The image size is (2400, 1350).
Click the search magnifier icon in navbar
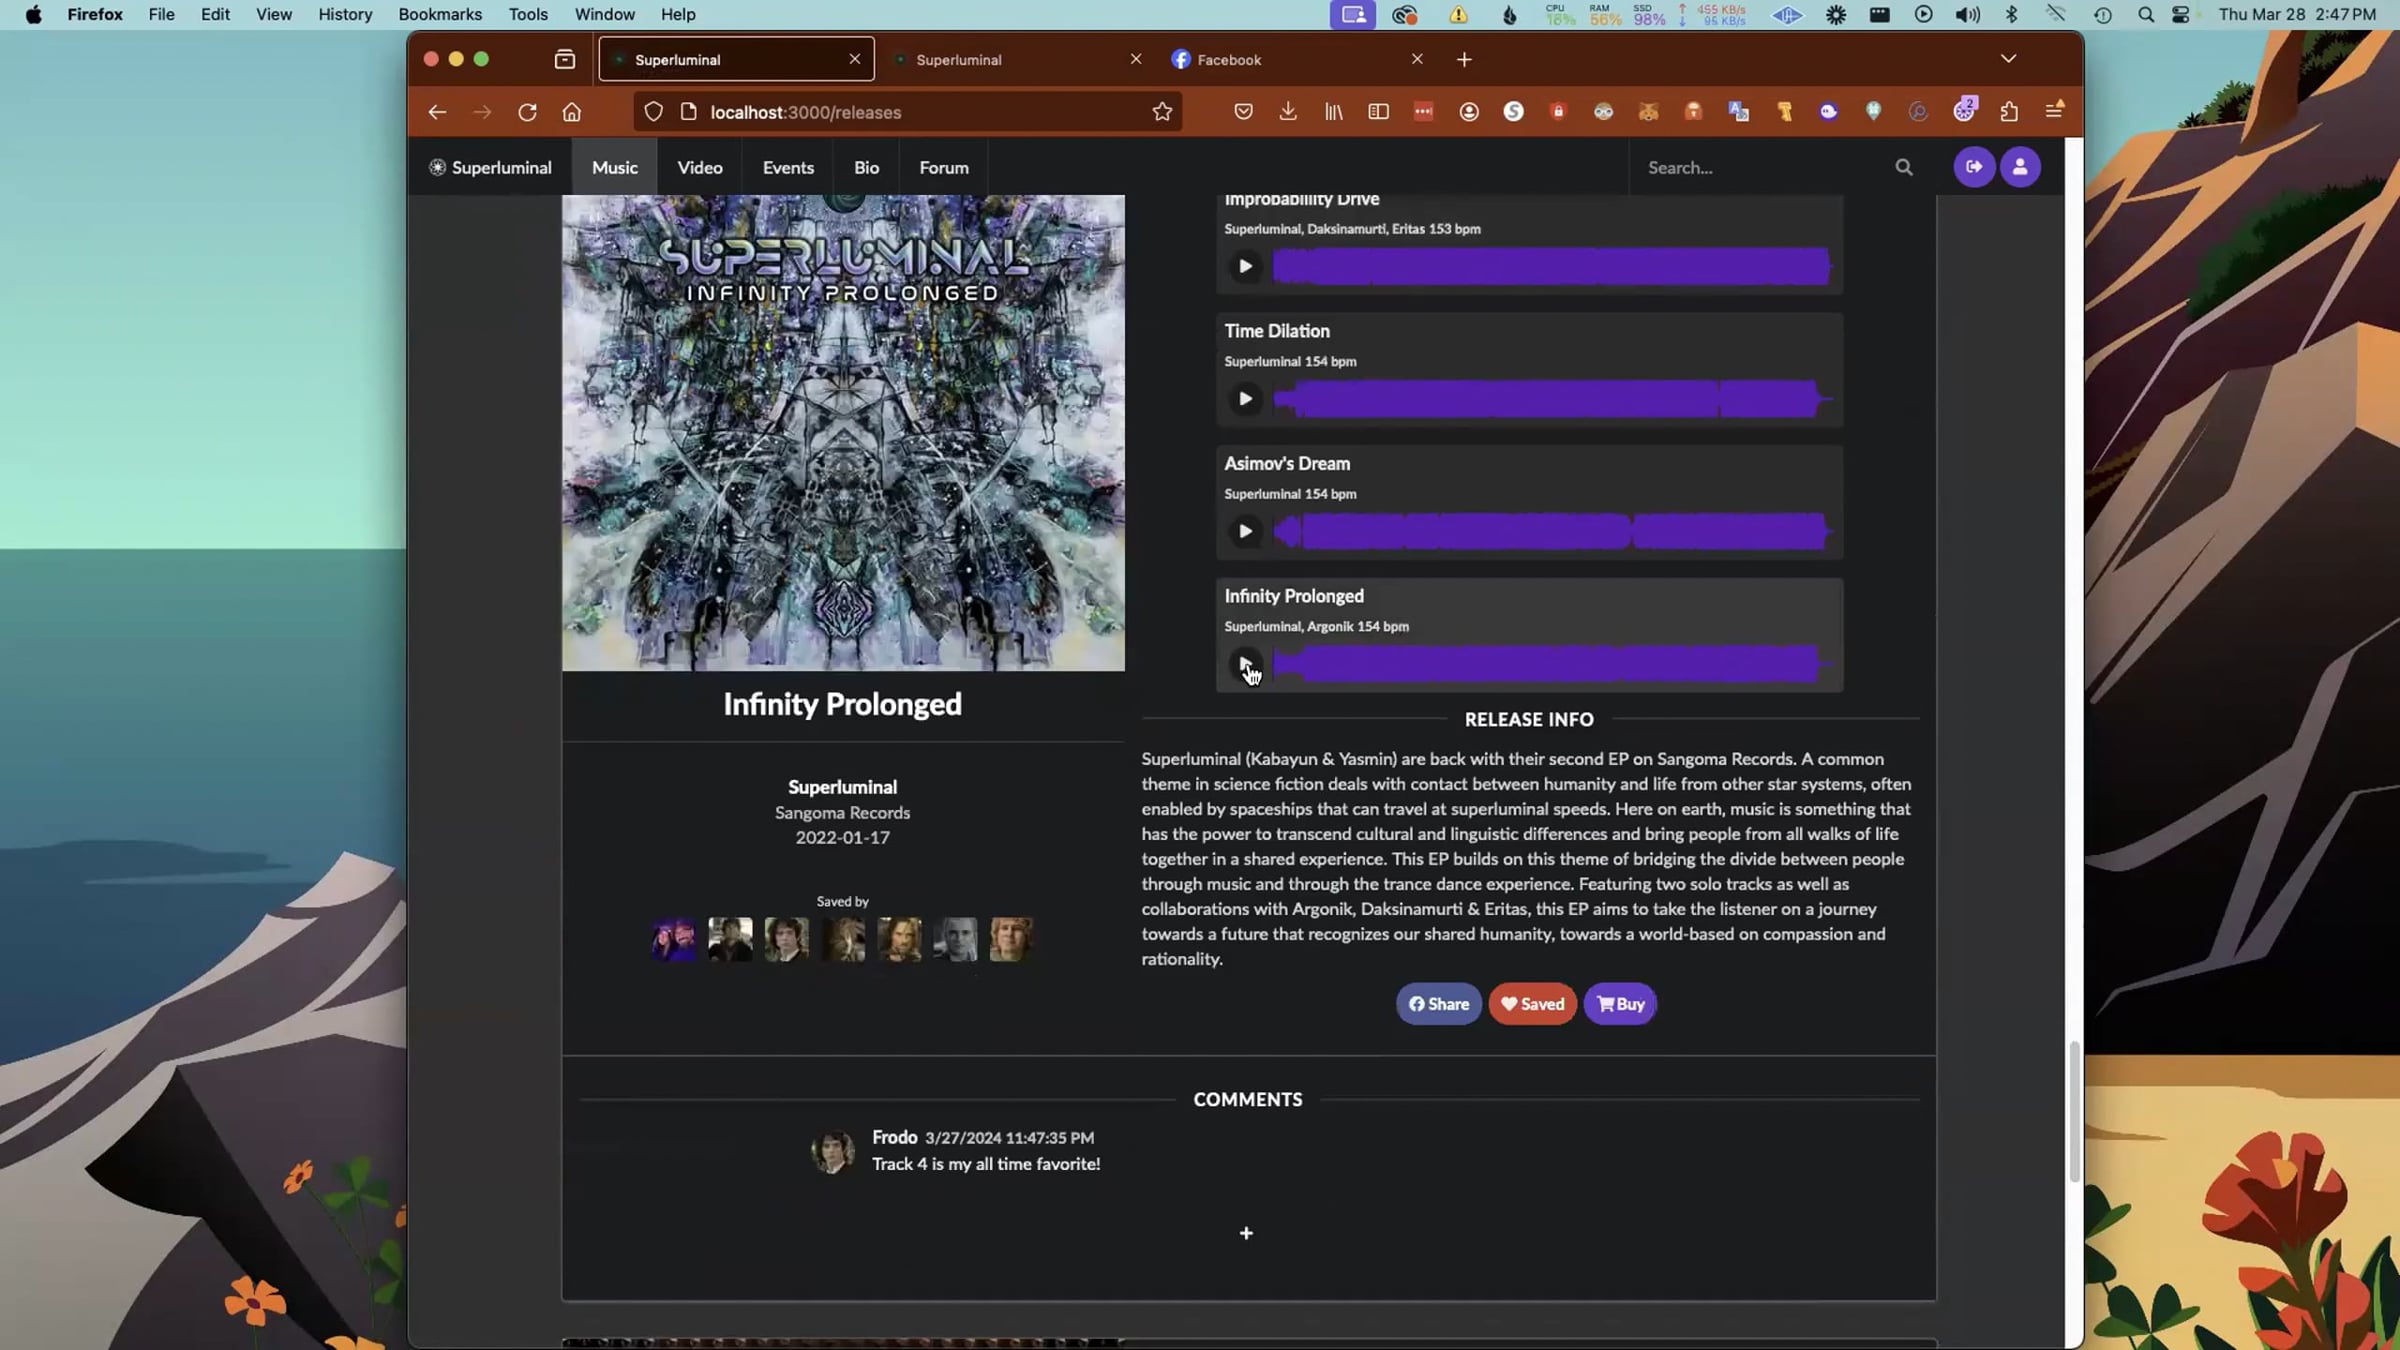1903,168
